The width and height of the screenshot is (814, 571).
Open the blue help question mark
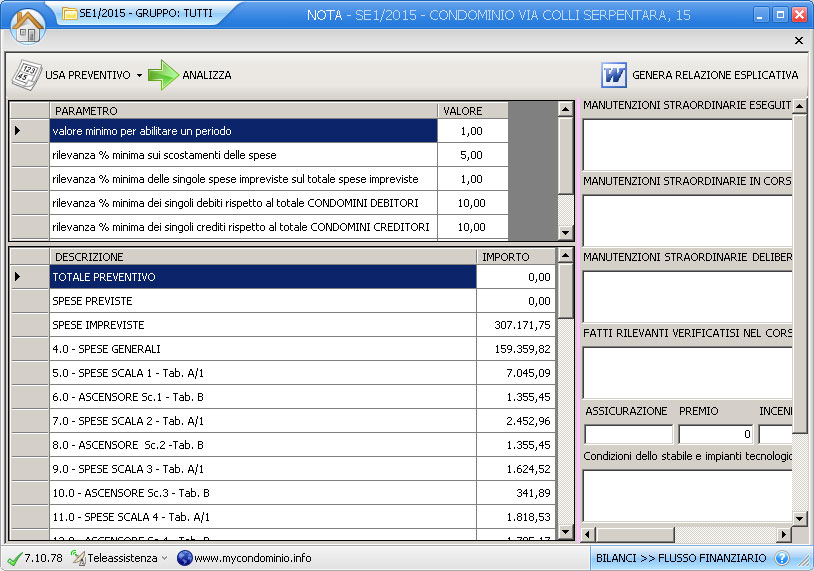pos(782,558)
